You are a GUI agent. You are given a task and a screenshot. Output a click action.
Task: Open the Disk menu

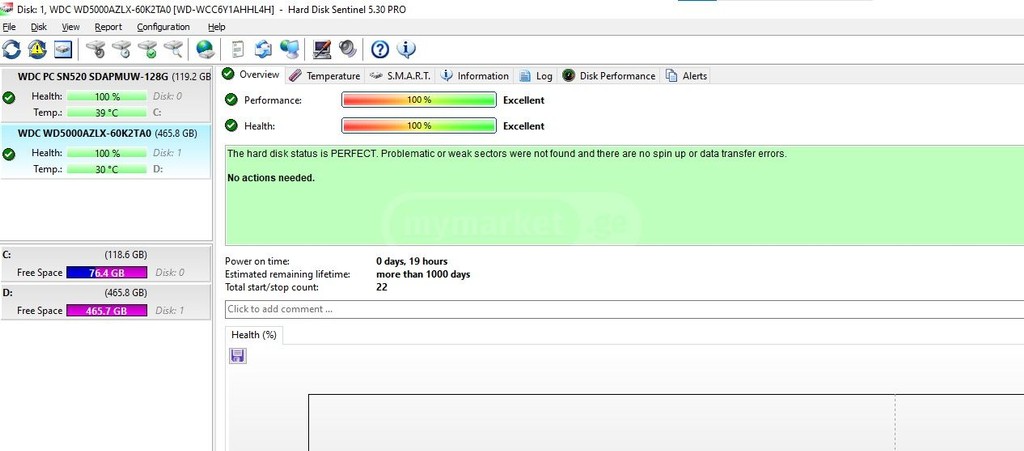[x=39, y=27]
